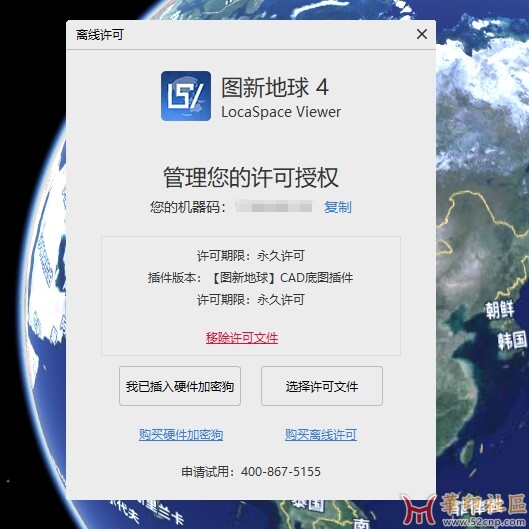The width and height of the screenshot is (529, 529).
Task: Click the LocaSpace Viewer LSV logo icon
Action: (x=186, y=96)
